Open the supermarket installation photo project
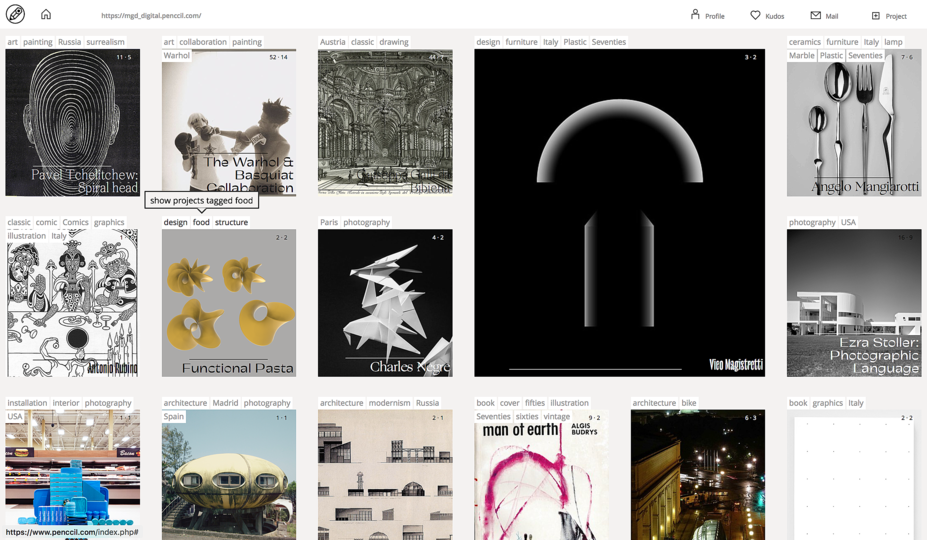The height and width of the screenshot is (540, 927). 73,474
